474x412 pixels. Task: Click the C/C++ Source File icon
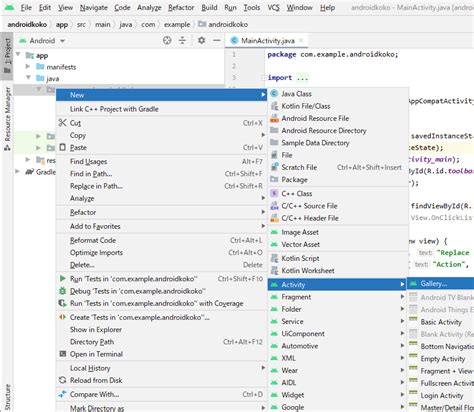click(x=274, y=206)
